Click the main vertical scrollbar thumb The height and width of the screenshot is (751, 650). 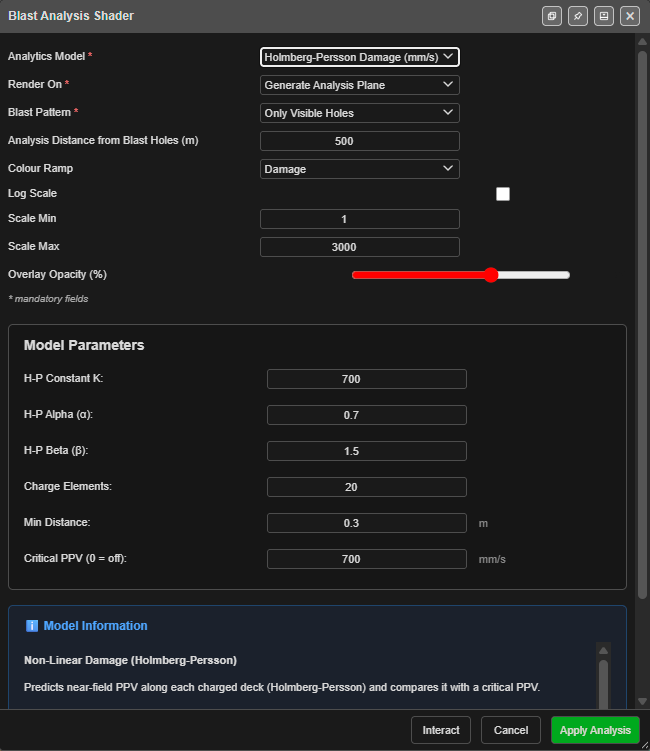coord(642,324)
